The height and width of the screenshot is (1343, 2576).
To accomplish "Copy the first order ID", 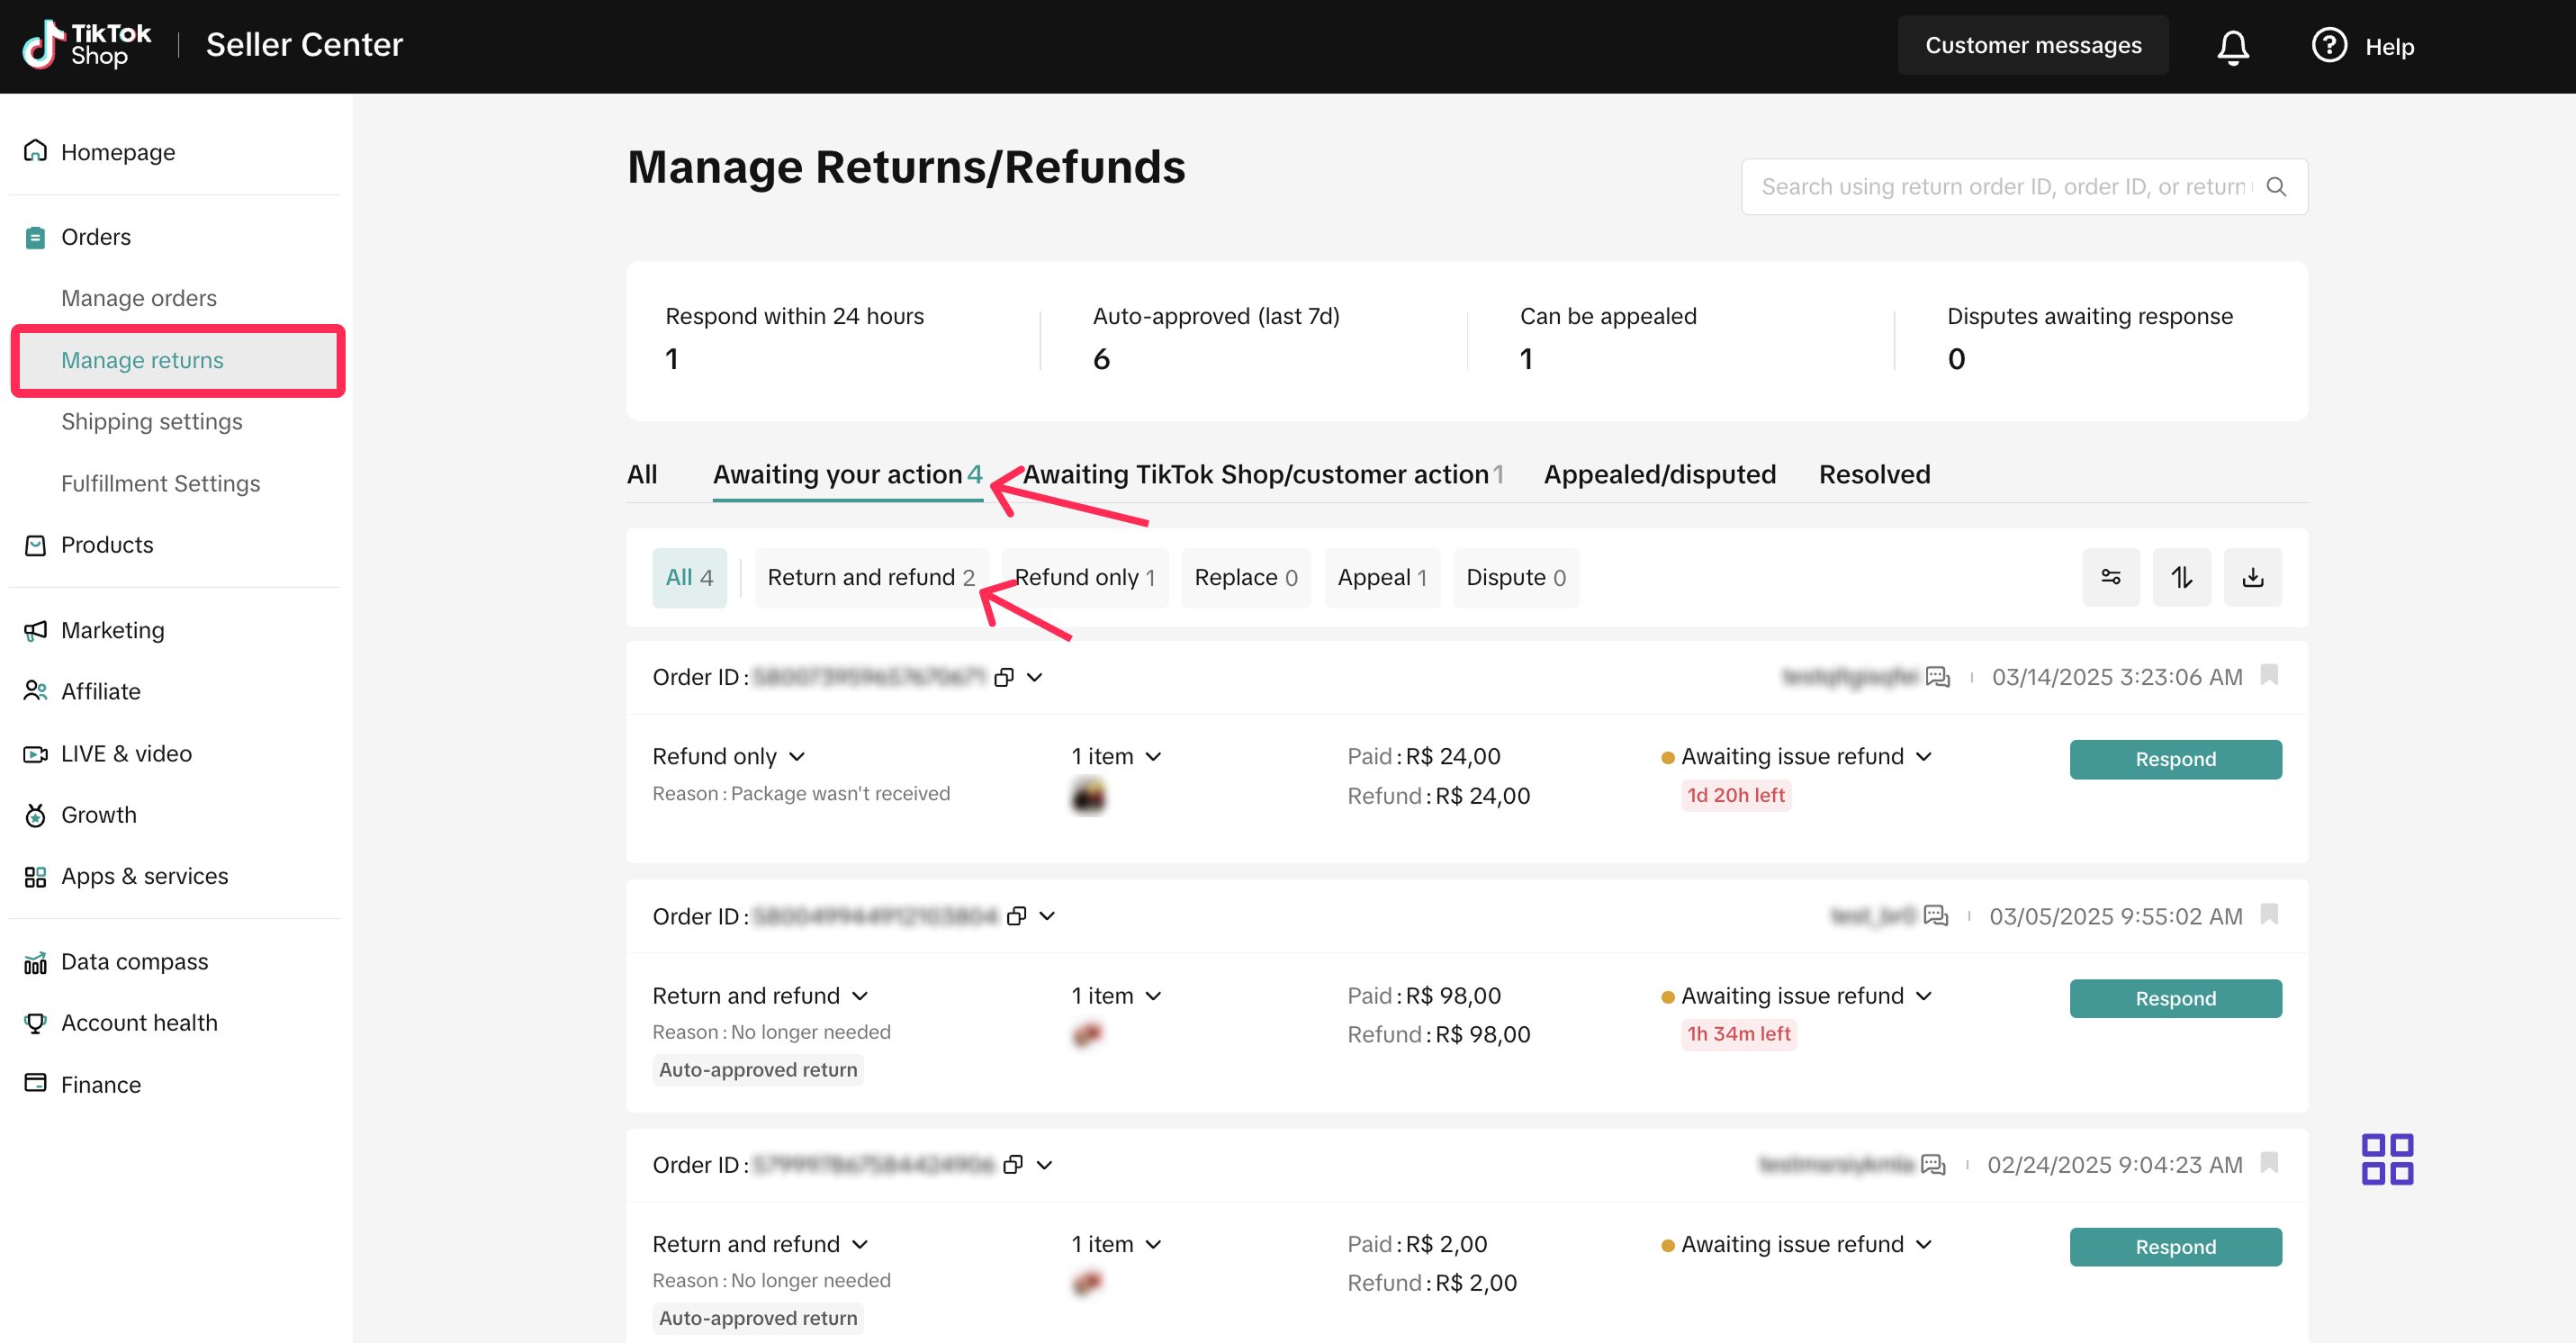I will pos(1004,677).
